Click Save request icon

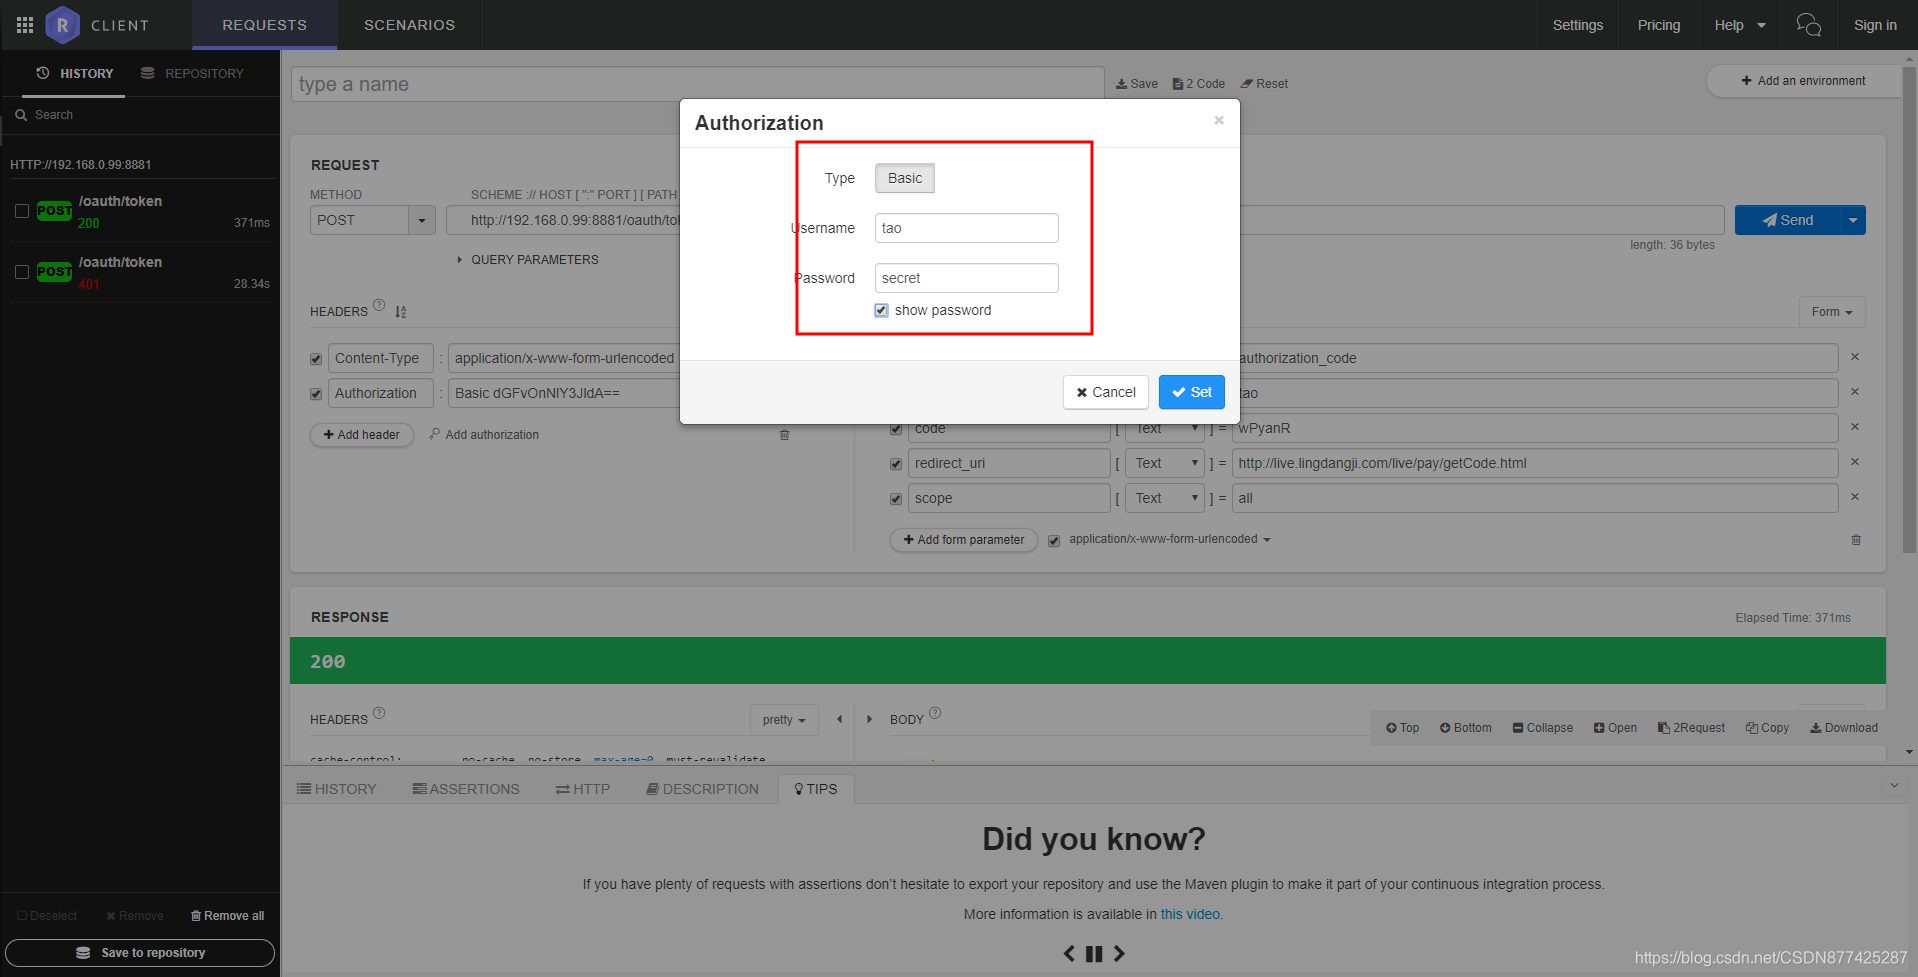[1137, 84]
